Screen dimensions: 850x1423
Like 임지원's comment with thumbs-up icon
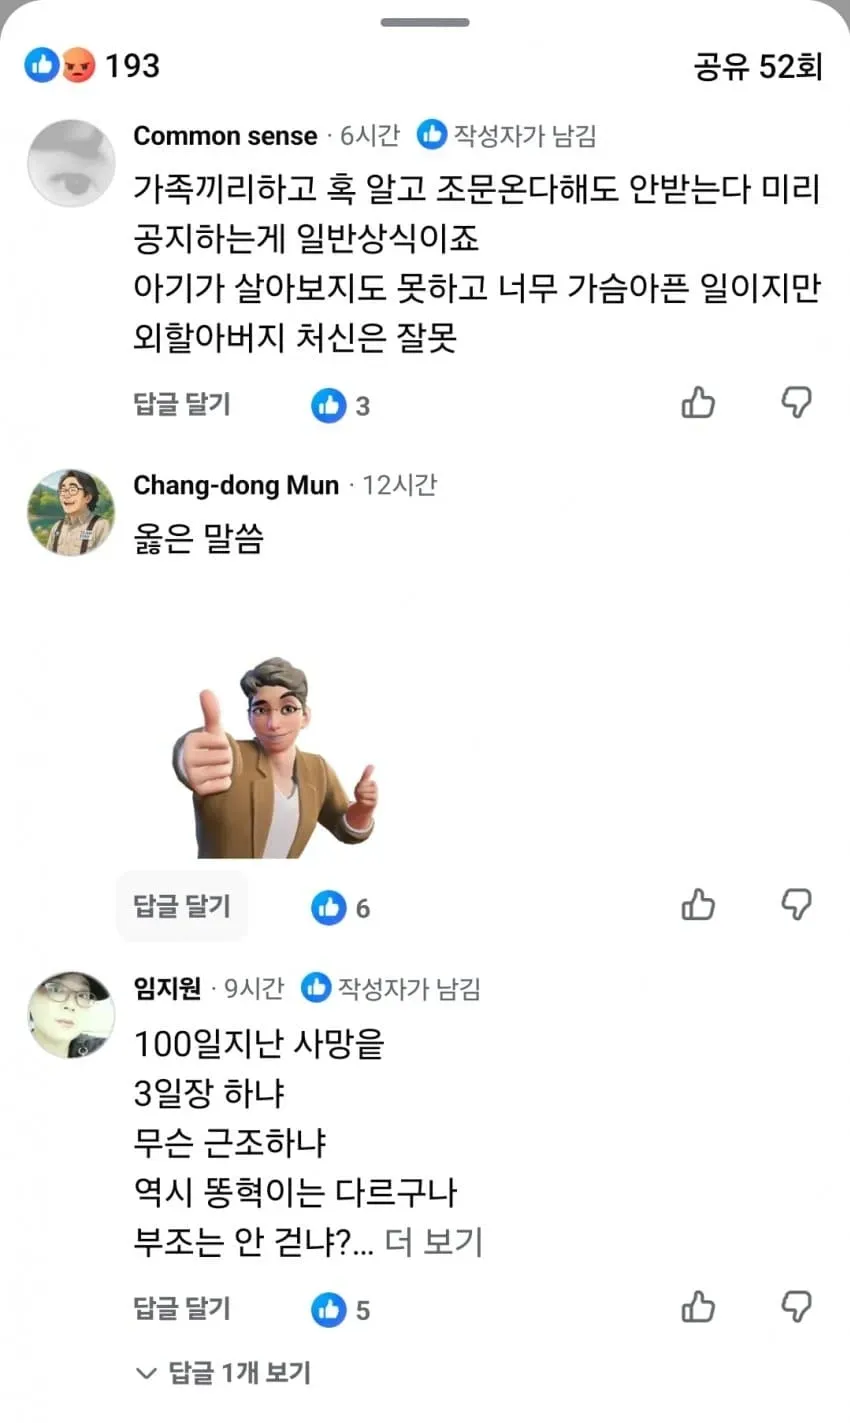(698, 1307)
